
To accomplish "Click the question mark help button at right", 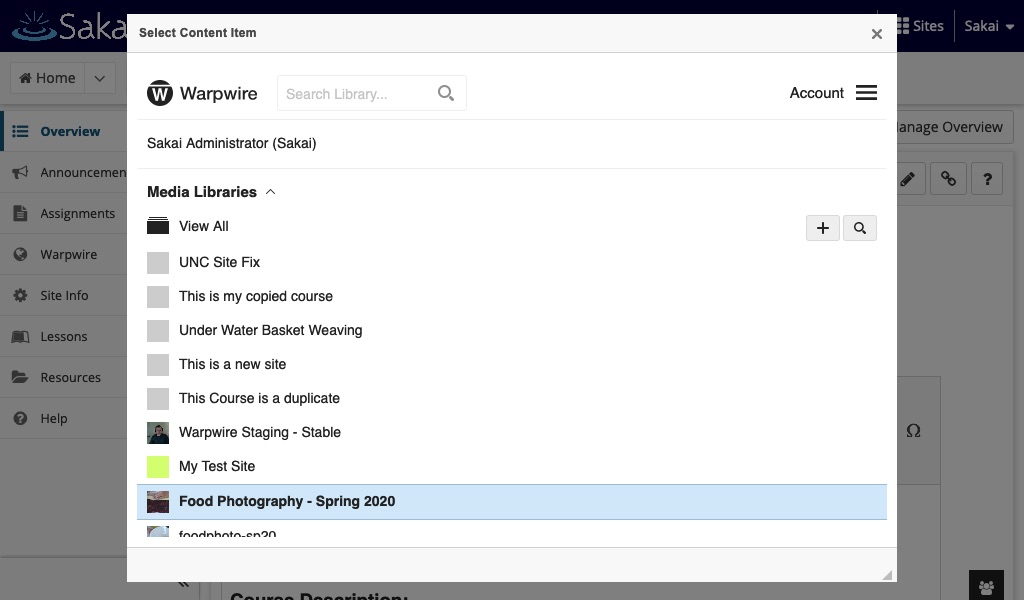I will (987, 179).
